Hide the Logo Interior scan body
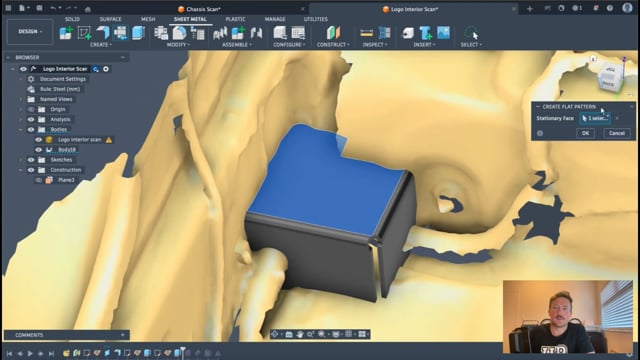640x360 pixels. pyautogui.click(x=38, y=140)
